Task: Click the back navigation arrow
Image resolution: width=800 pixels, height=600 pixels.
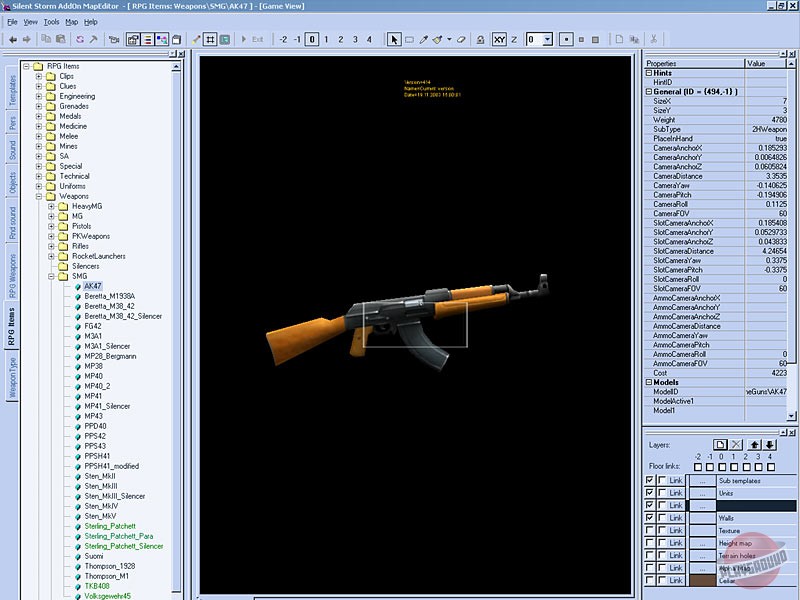Action: pyautogui.click(x=13, y=39)
